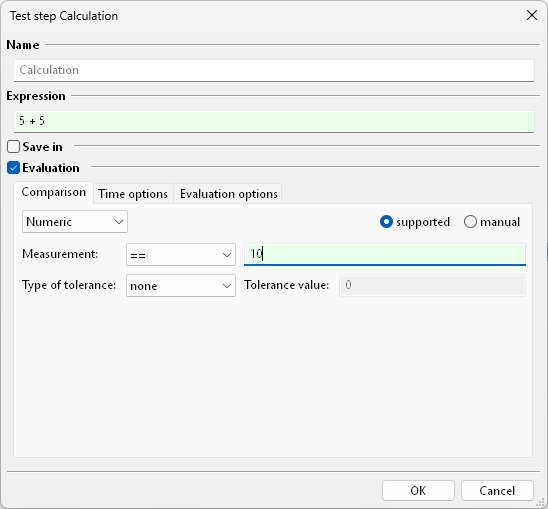Enable the Save in checkbox

(x=13, y=146)
